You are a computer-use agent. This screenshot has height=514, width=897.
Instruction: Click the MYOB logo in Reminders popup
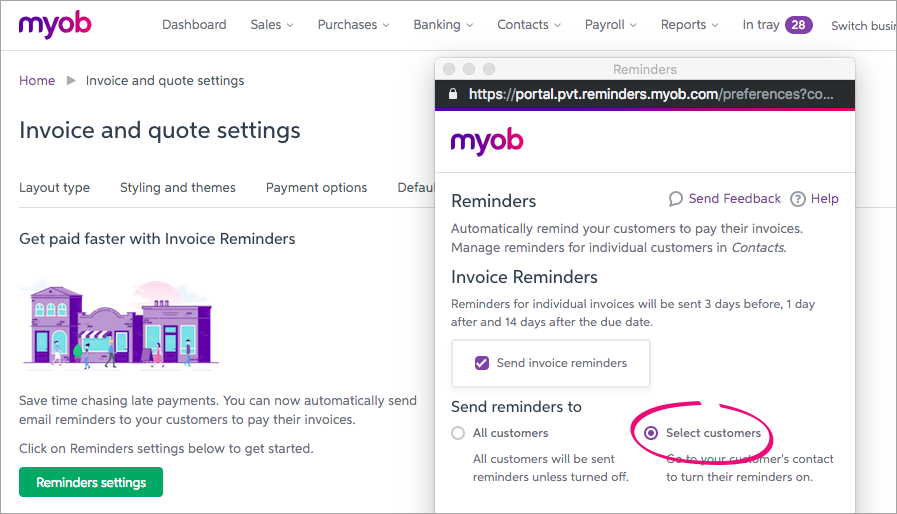coord(487,141)
